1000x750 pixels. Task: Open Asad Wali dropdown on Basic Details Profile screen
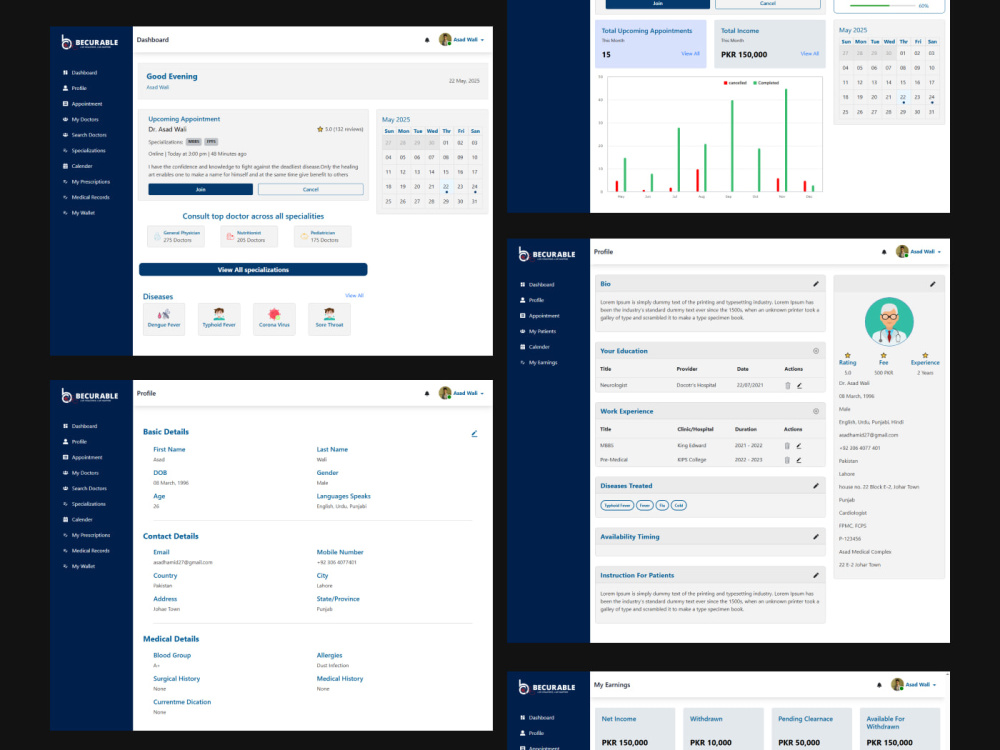coord(462,393)
